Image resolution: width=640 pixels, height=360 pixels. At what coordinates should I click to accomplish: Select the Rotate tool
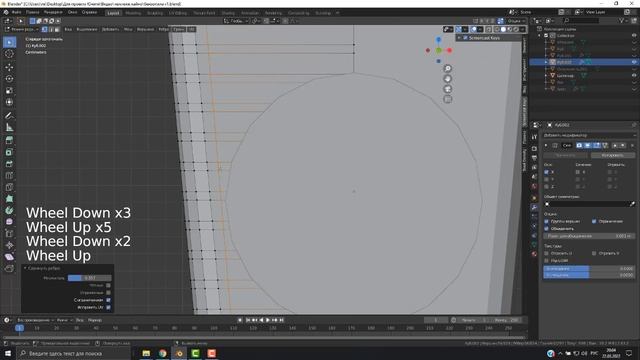pos(9,78)
